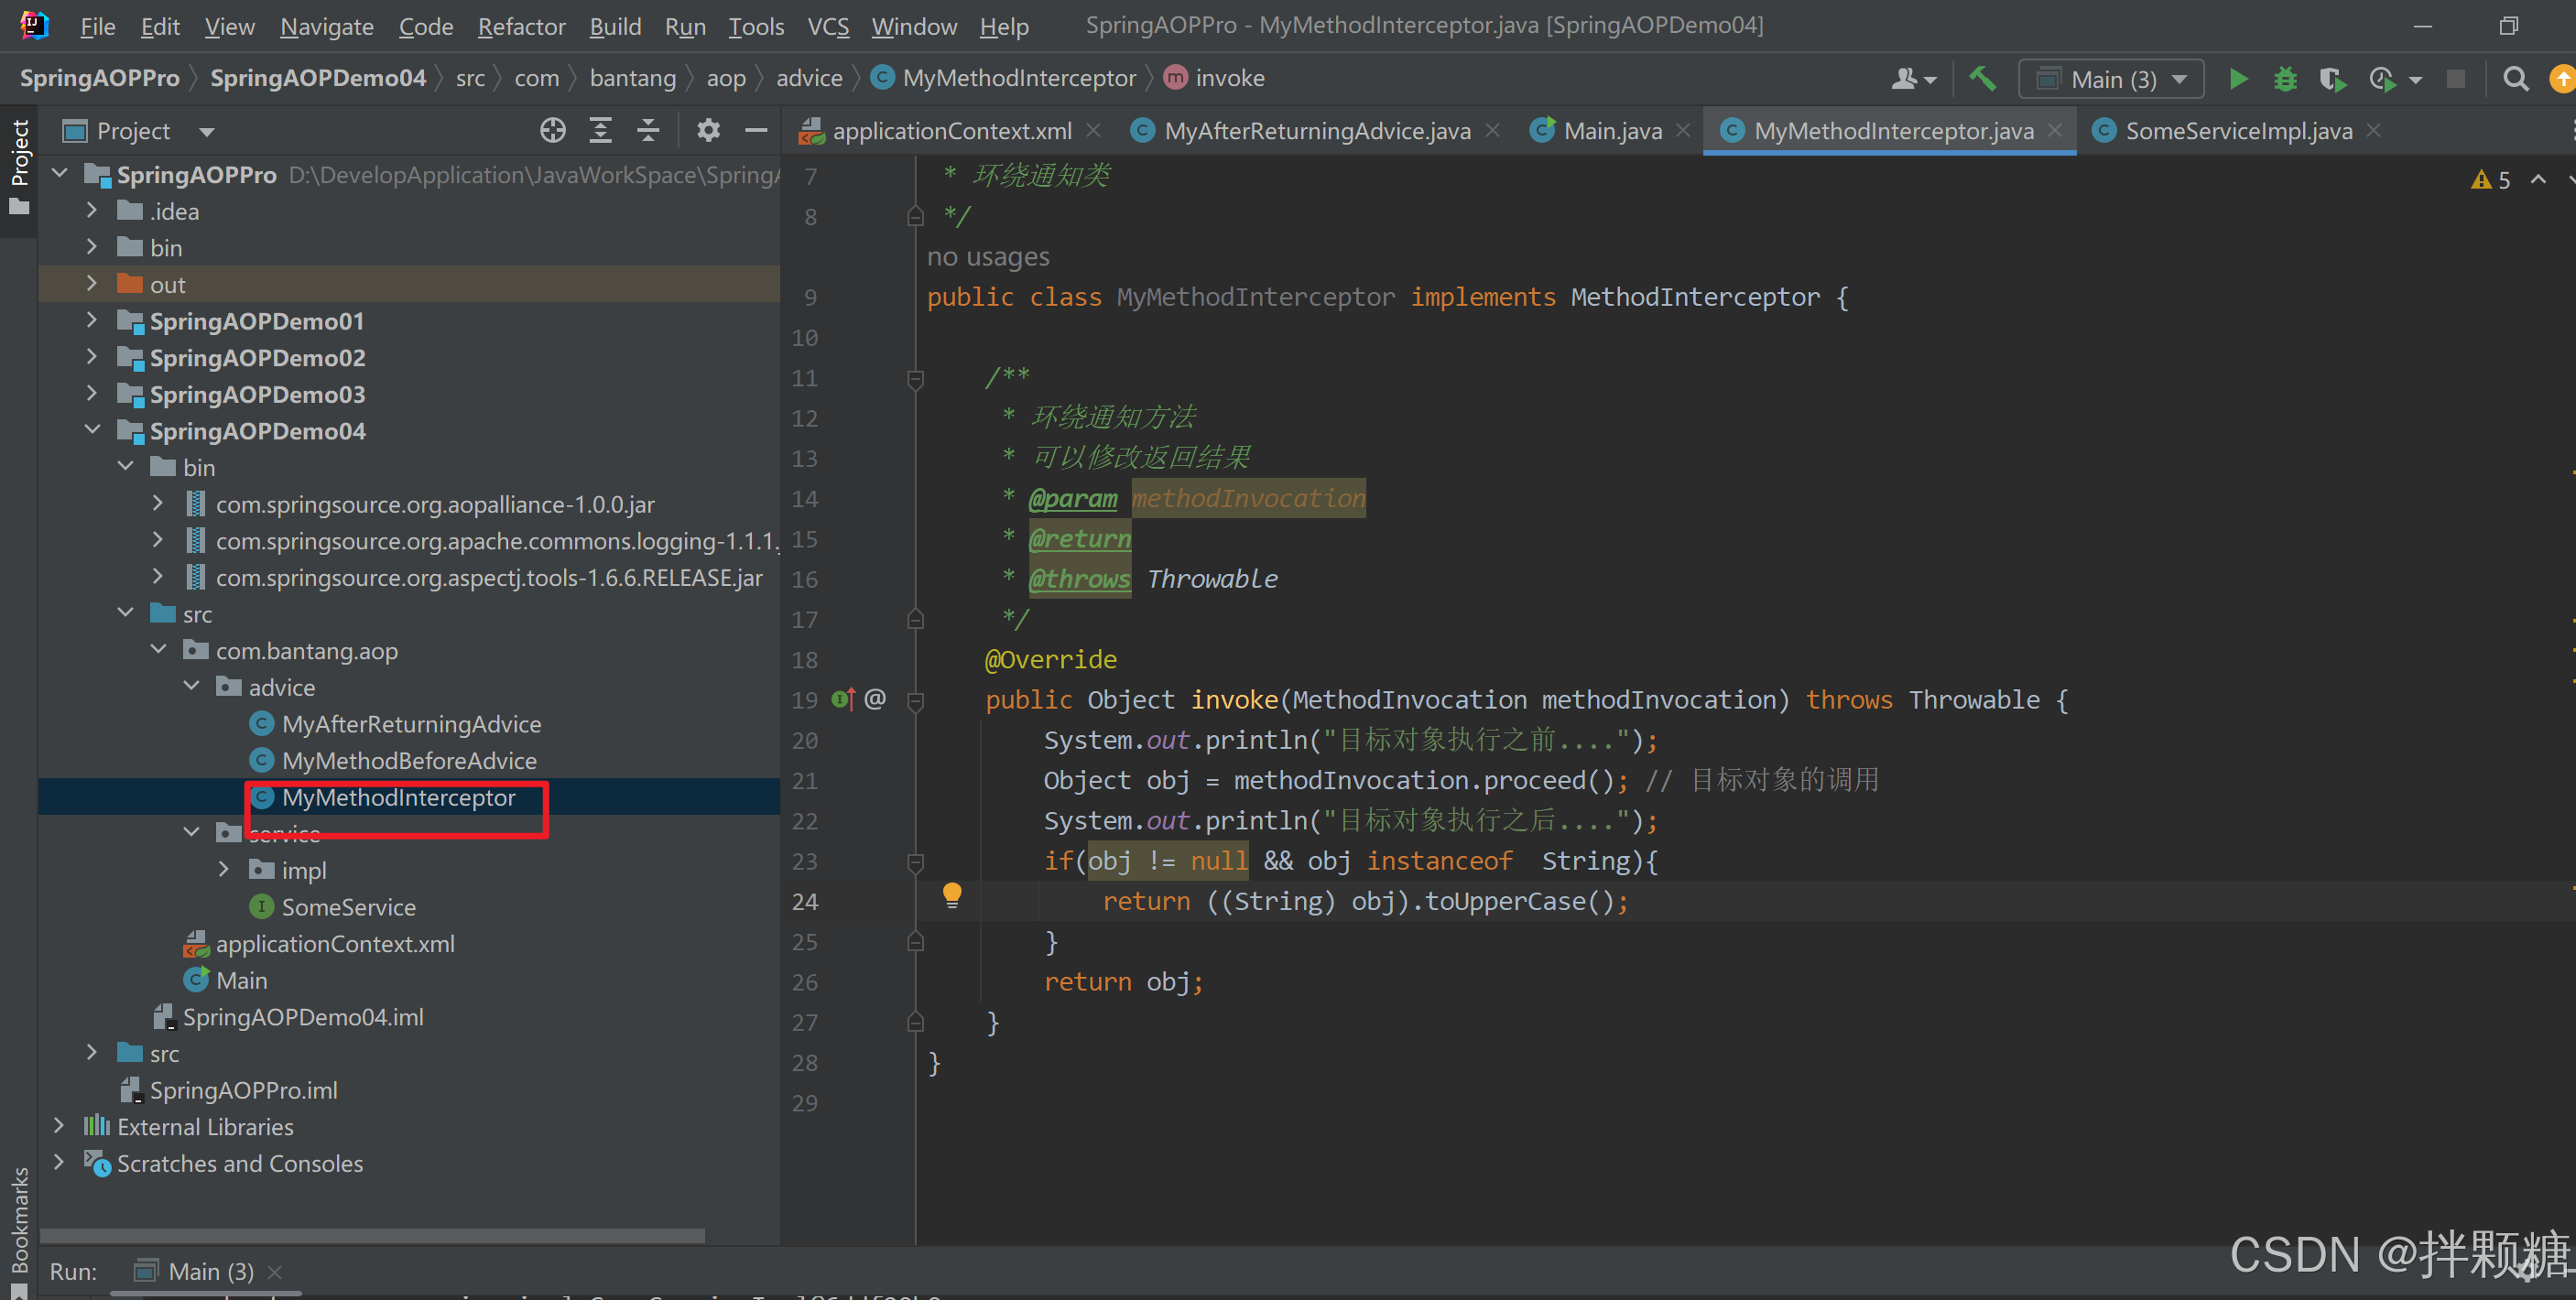Click Collapse All icon in Project panel
This screenshot has height=1300, width=2576.
click(x=648, y=131)
